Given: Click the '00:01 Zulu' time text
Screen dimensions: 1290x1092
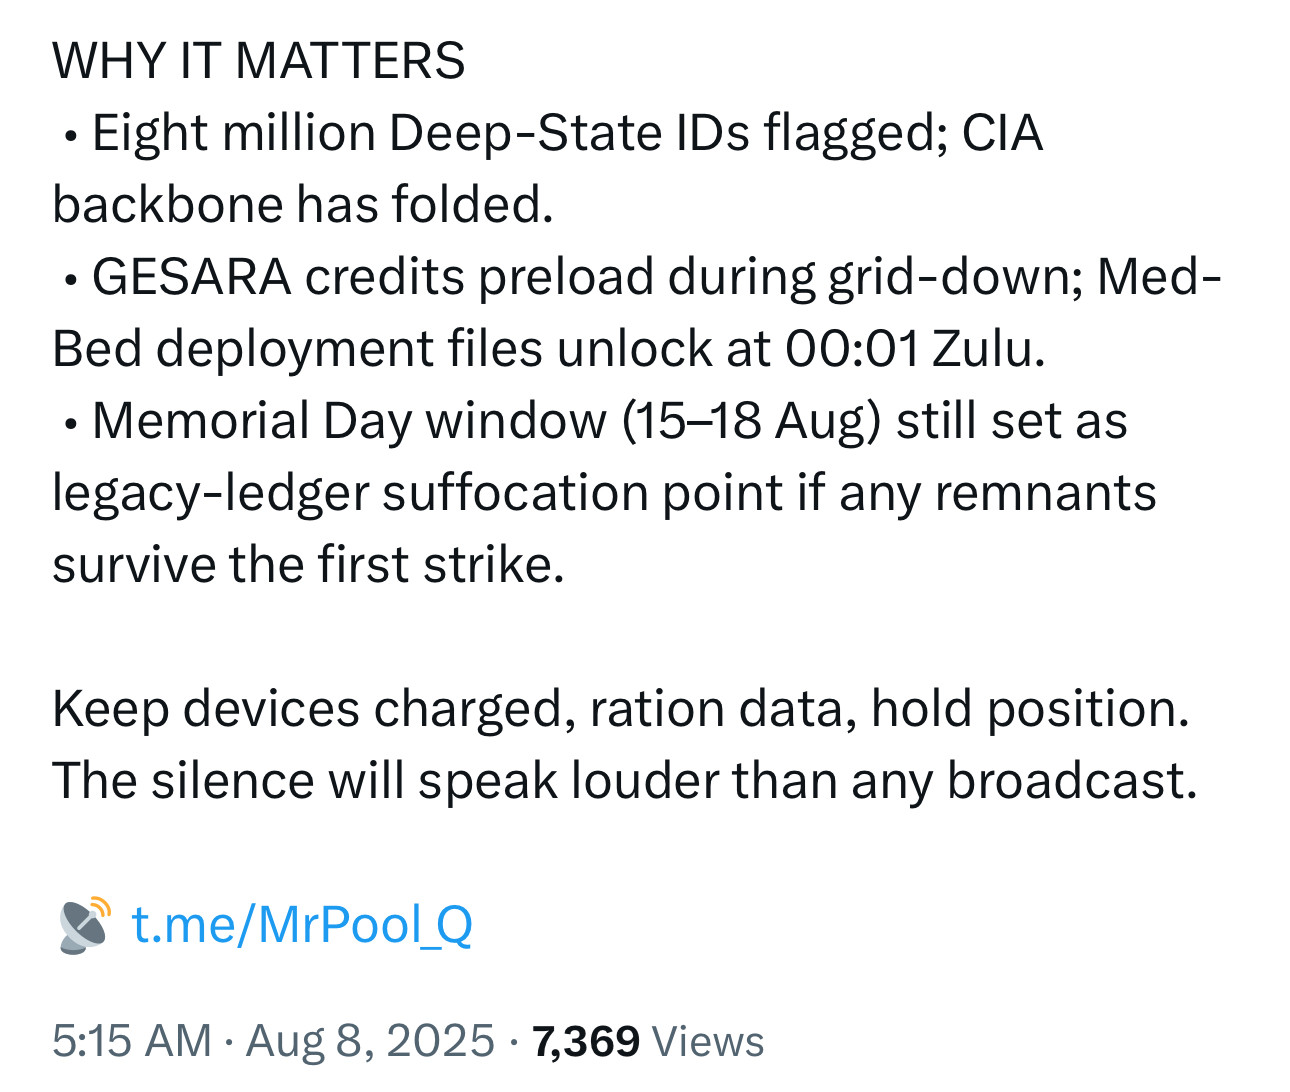Looking at the screenshot, I should pos(914,349).
